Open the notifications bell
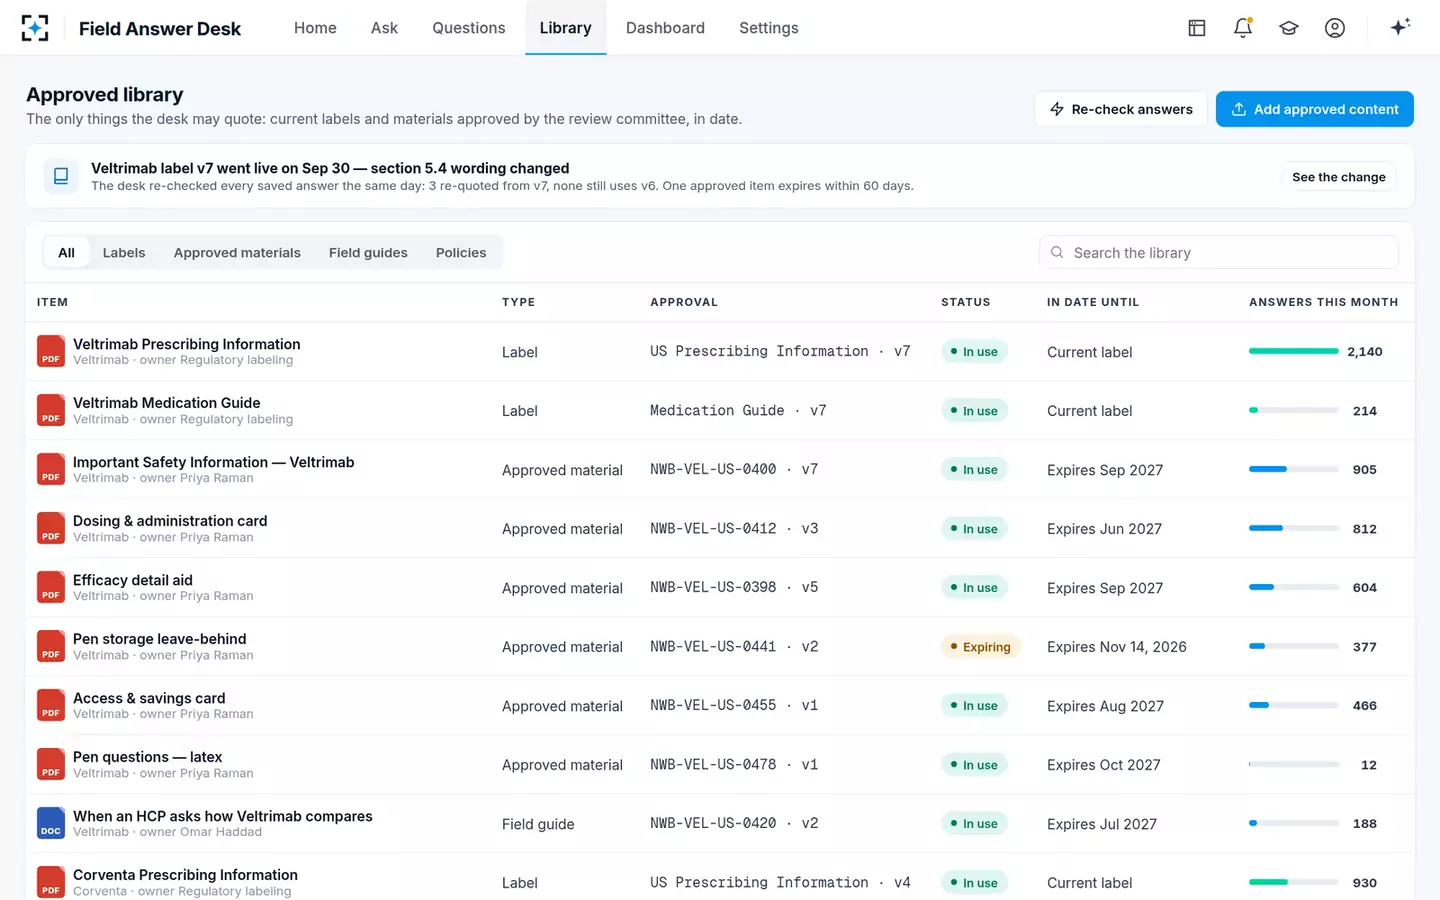The width and height of the screenshot is (1440, 900). tap(1243, 28)
